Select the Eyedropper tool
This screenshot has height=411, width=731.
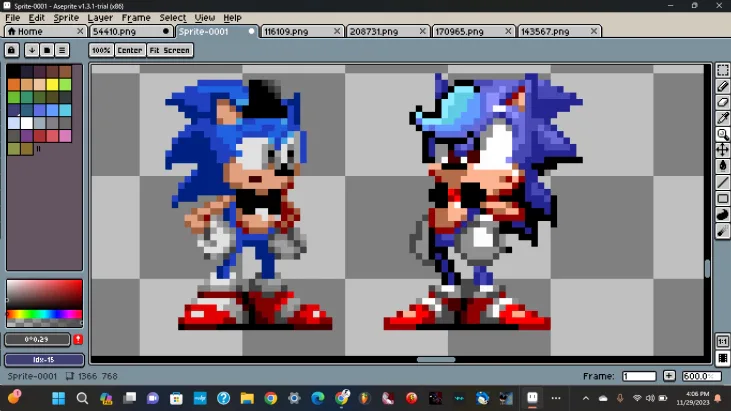tap(722, 118)
